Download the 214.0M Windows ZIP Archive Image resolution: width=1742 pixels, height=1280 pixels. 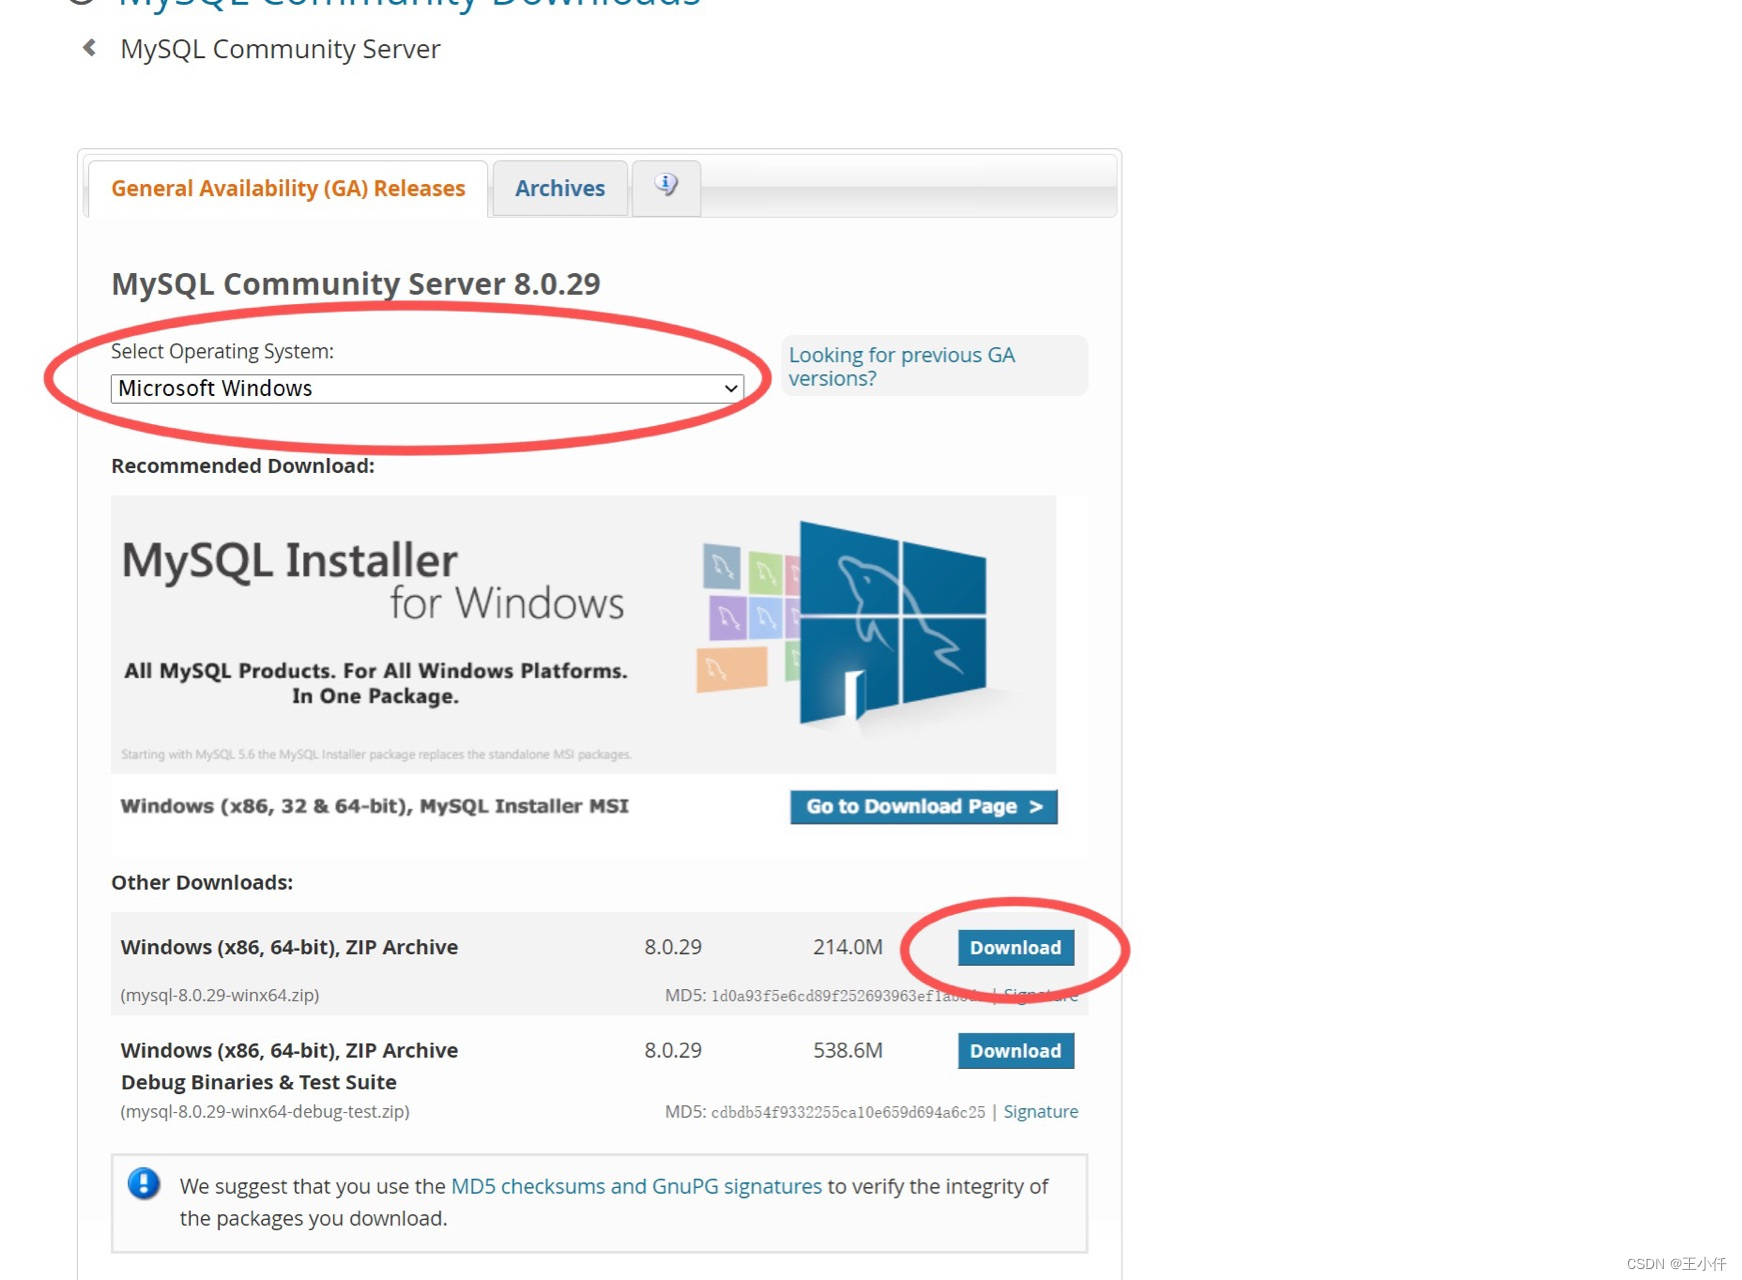[x=1015, y=947]
